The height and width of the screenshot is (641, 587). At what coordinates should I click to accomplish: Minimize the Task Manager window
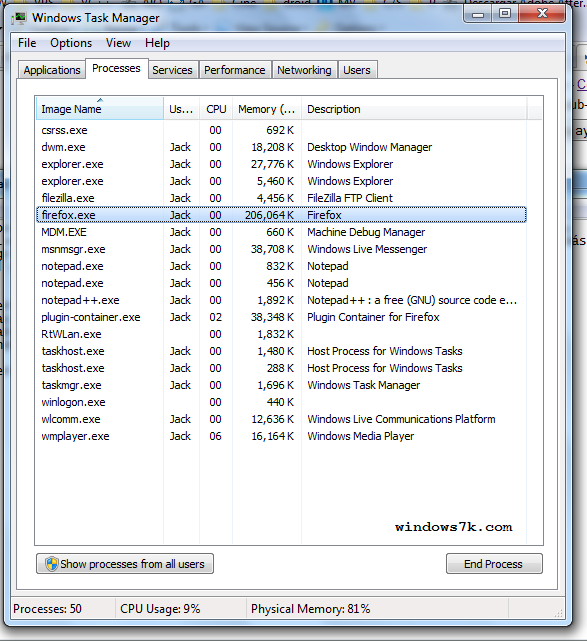(x=478, y=15)
